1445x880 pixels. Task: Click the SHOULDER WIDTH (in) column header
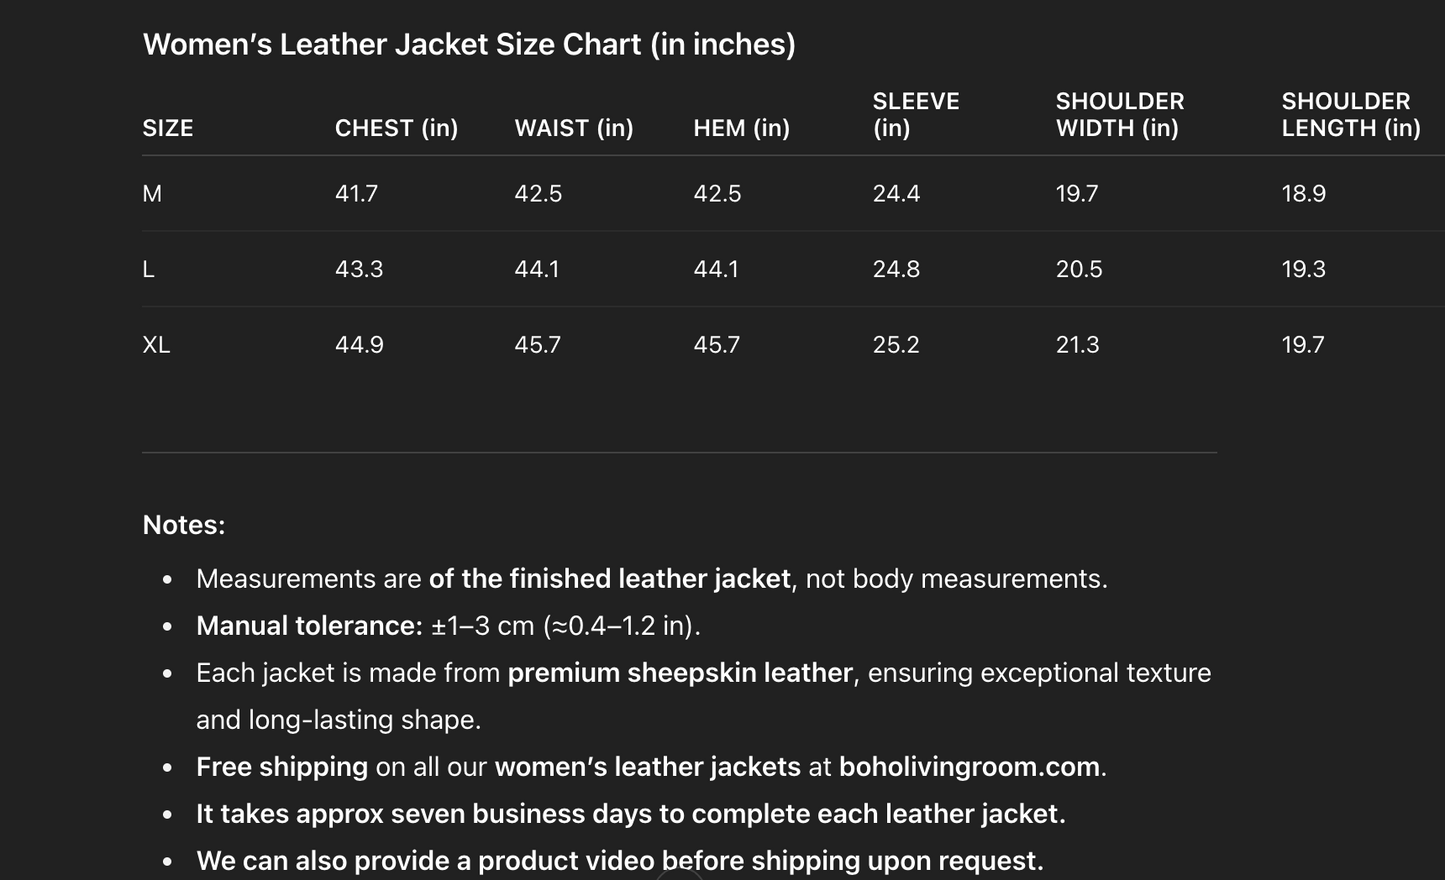[x=1119, y=114]
